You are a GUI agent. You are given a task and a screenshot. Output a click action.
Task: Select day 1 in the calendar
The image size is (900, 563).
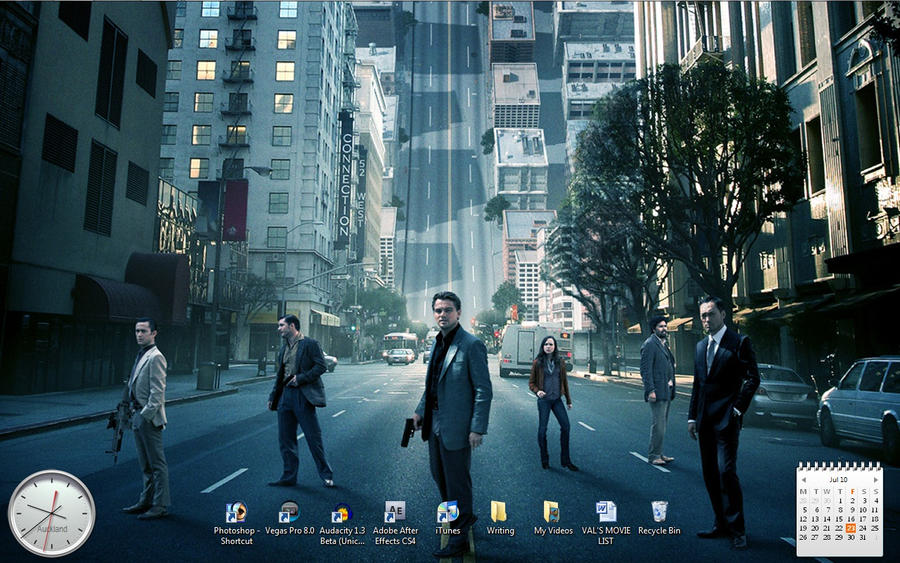[x=840, y=501]
